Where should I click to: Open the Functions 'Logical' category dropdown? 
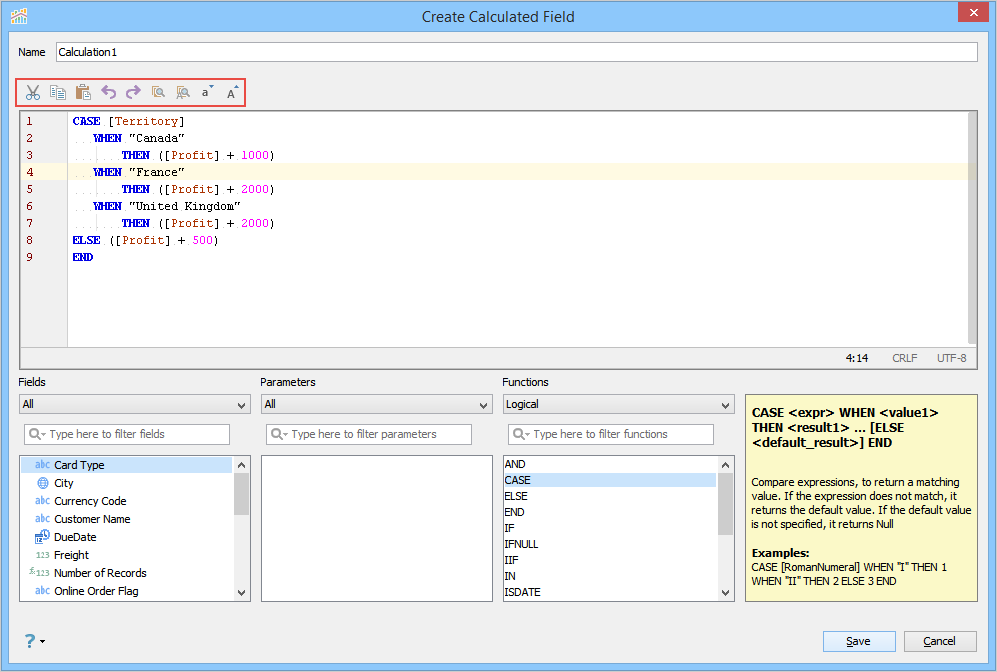point(619,404)
